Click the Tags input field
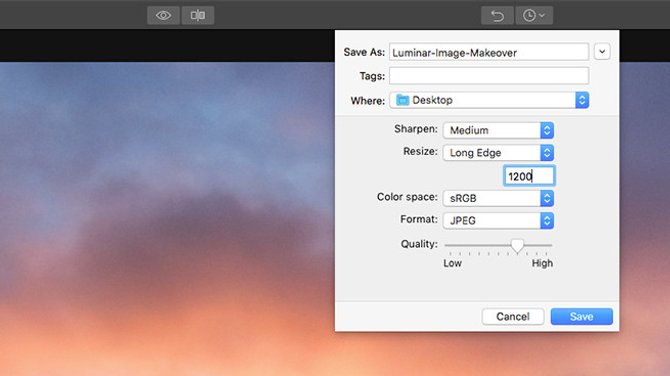670x376 pixels. click(x=489, y=76)
